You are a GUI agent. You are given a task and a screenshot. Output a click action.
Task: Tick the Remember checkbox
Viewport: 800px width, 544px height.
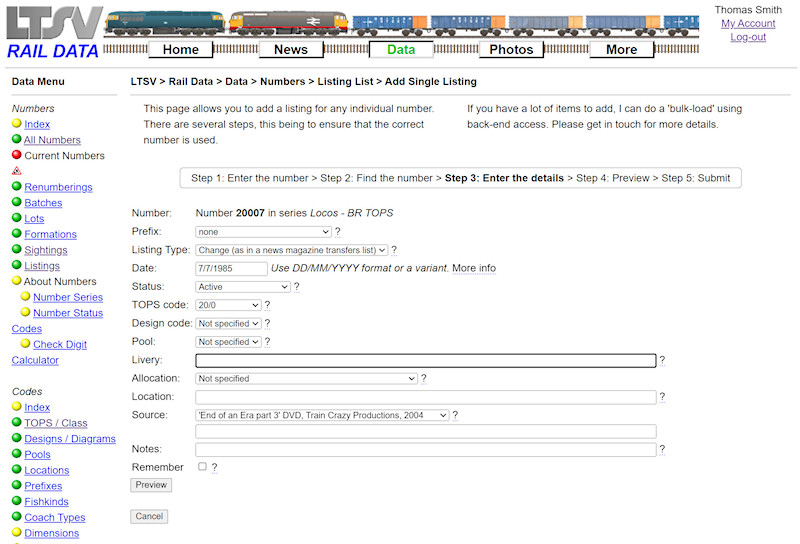203,466
